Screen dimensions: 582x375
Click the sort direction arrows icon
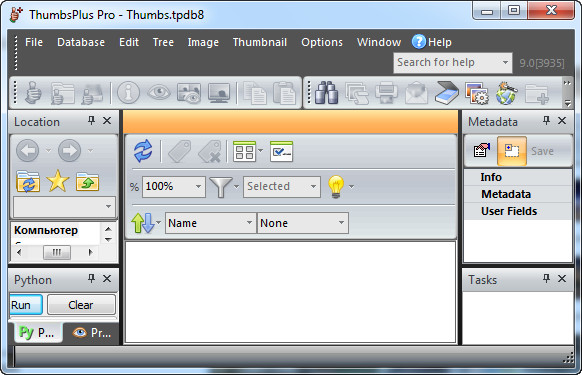pos(143,223)
